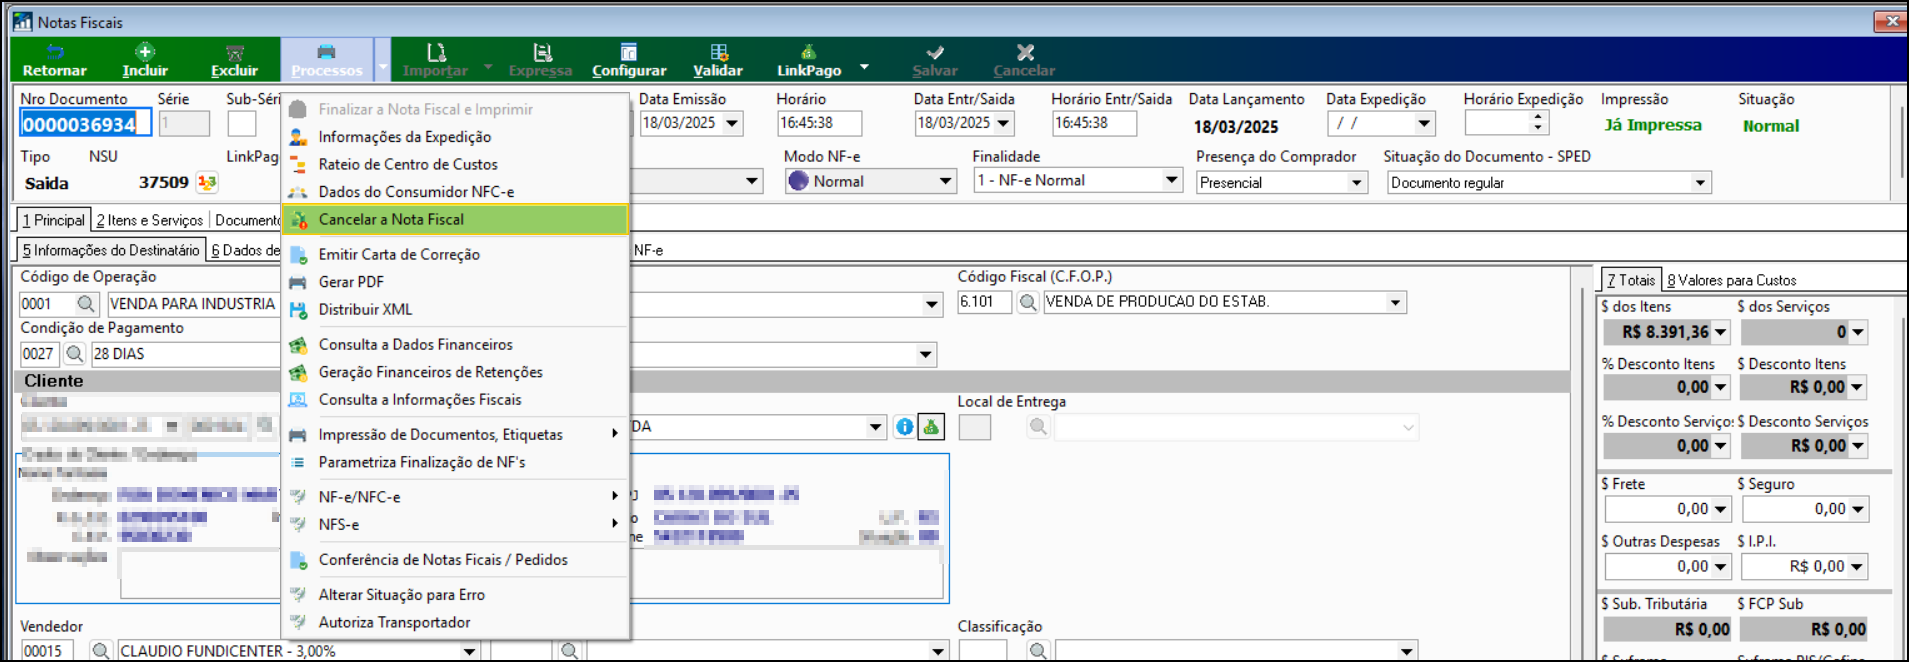Open Consulta a Dados Financeiros

click(456, 345)
